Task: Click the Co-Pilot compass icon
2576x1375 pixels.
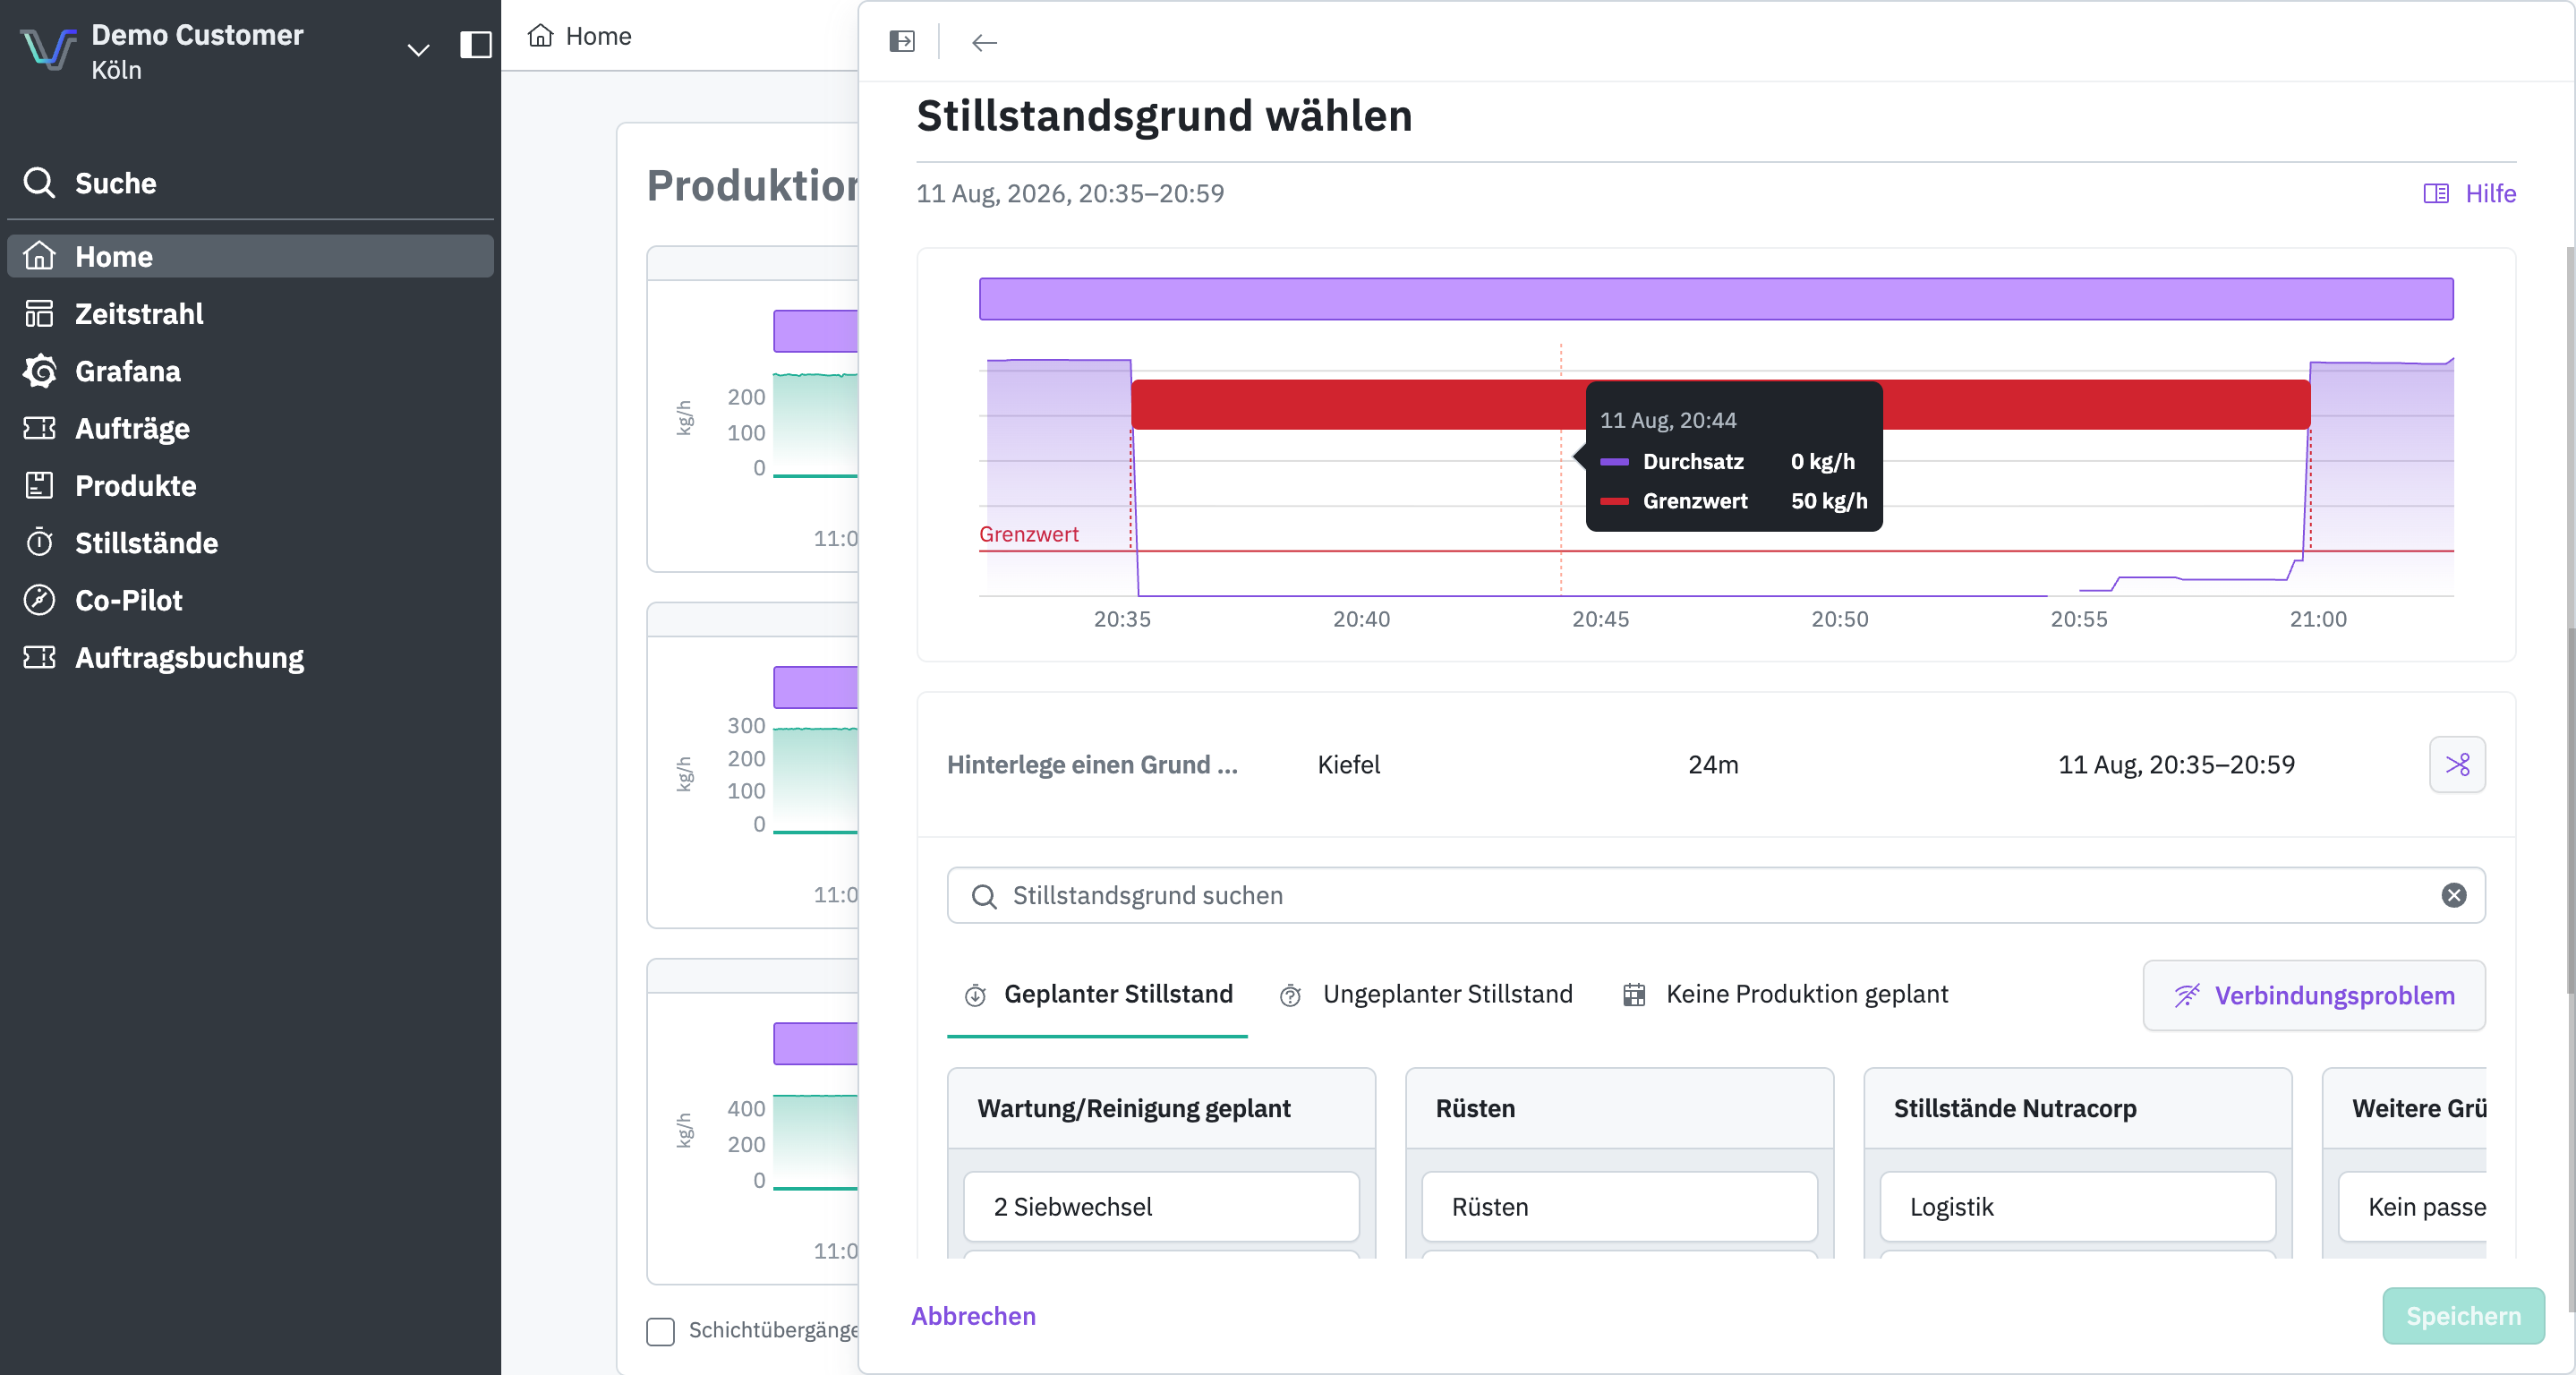Action: (x=39, y=599)
